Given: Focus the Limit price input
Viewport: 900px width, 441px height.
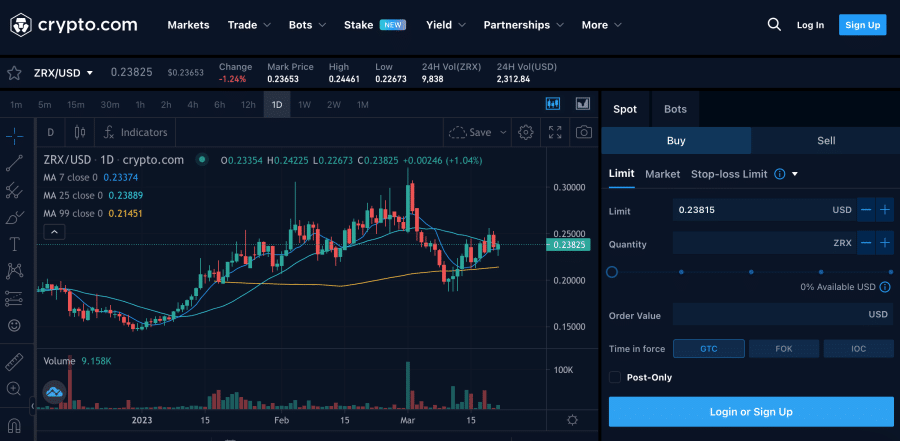Looking at the screenshot, I should (765, 210).
